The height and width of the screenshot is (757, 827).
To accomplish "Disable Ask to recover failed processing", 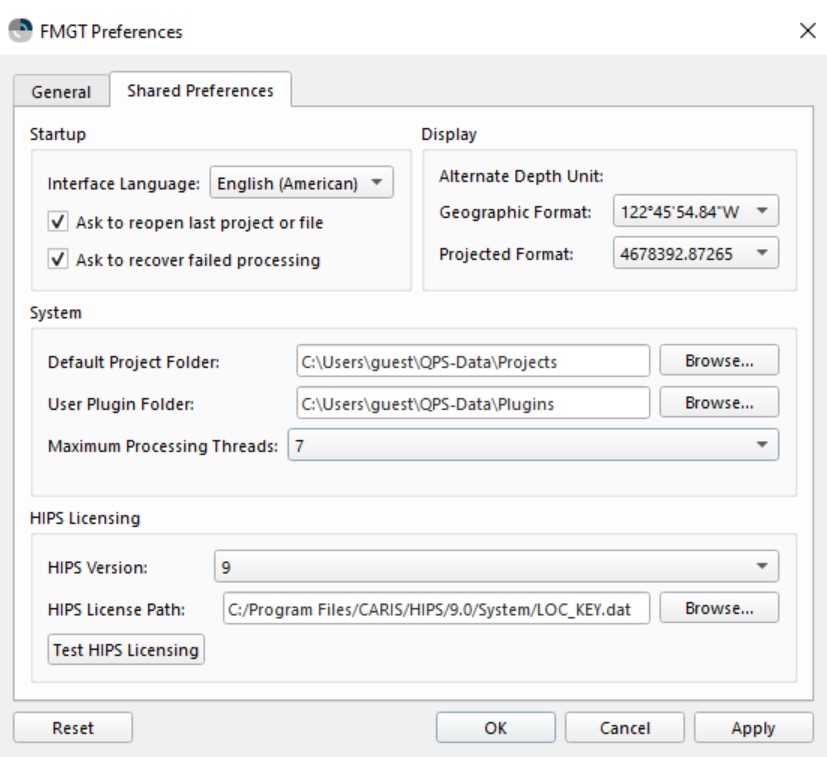I will [60, 260].
